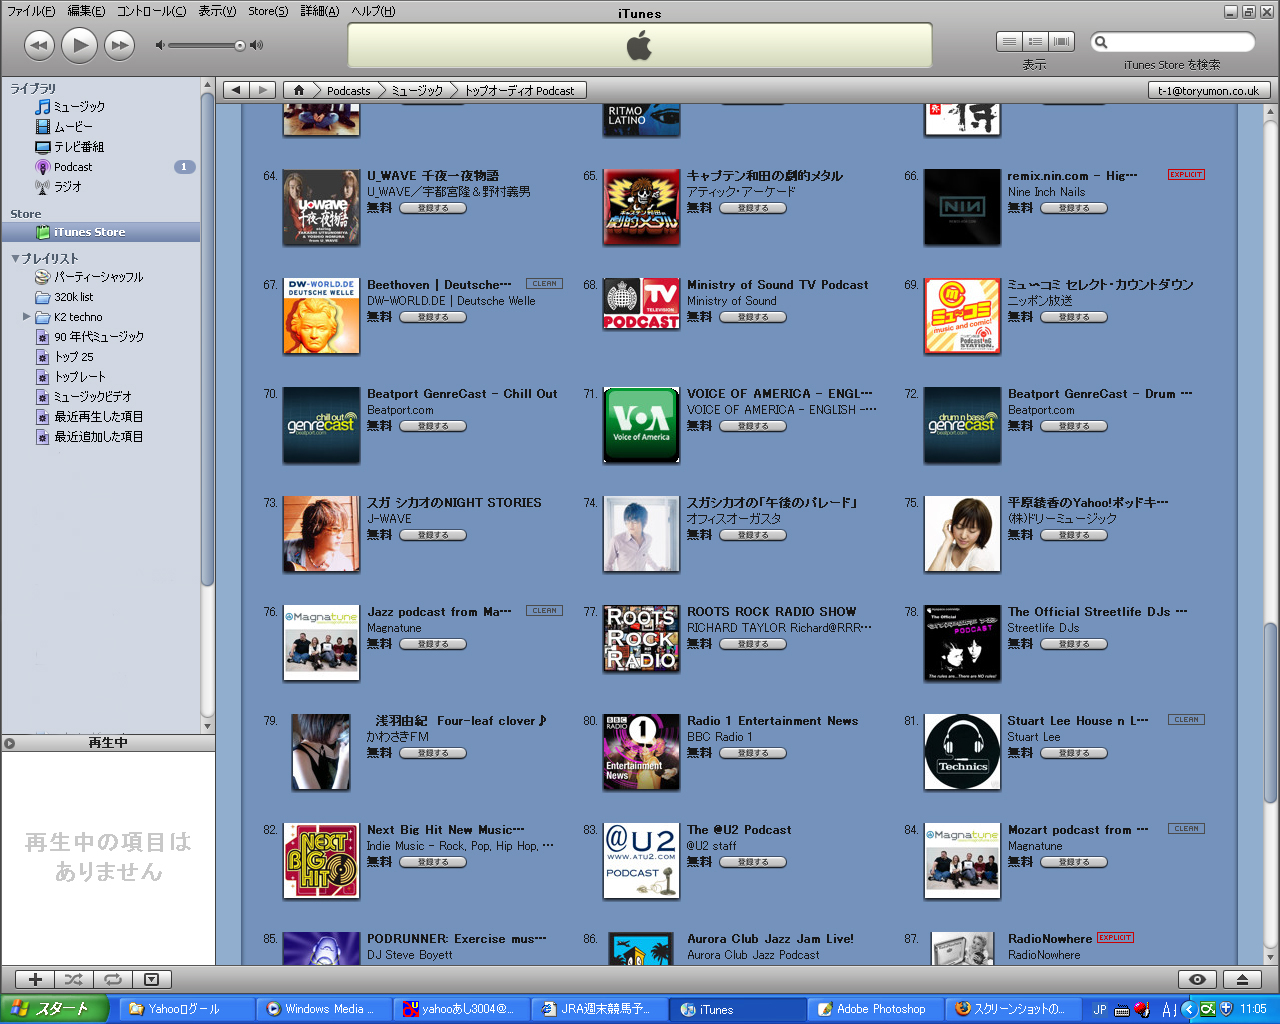Open The @U2 Podcast title link
Viewport: 1280px width, 1024px height.
pos(739,830)
